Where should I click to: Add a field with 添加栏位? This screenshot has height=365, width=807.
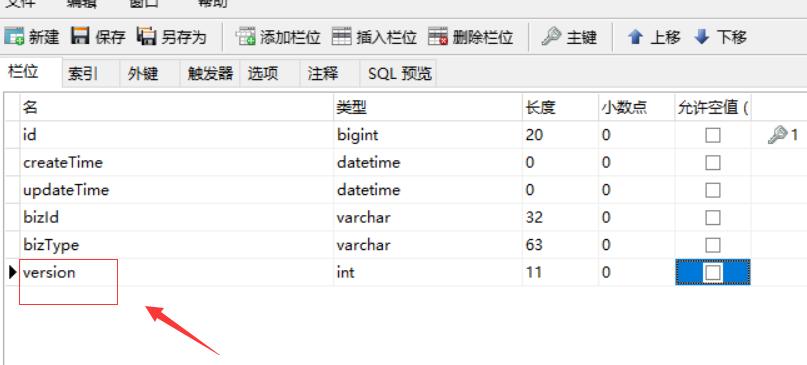point(278,37)
